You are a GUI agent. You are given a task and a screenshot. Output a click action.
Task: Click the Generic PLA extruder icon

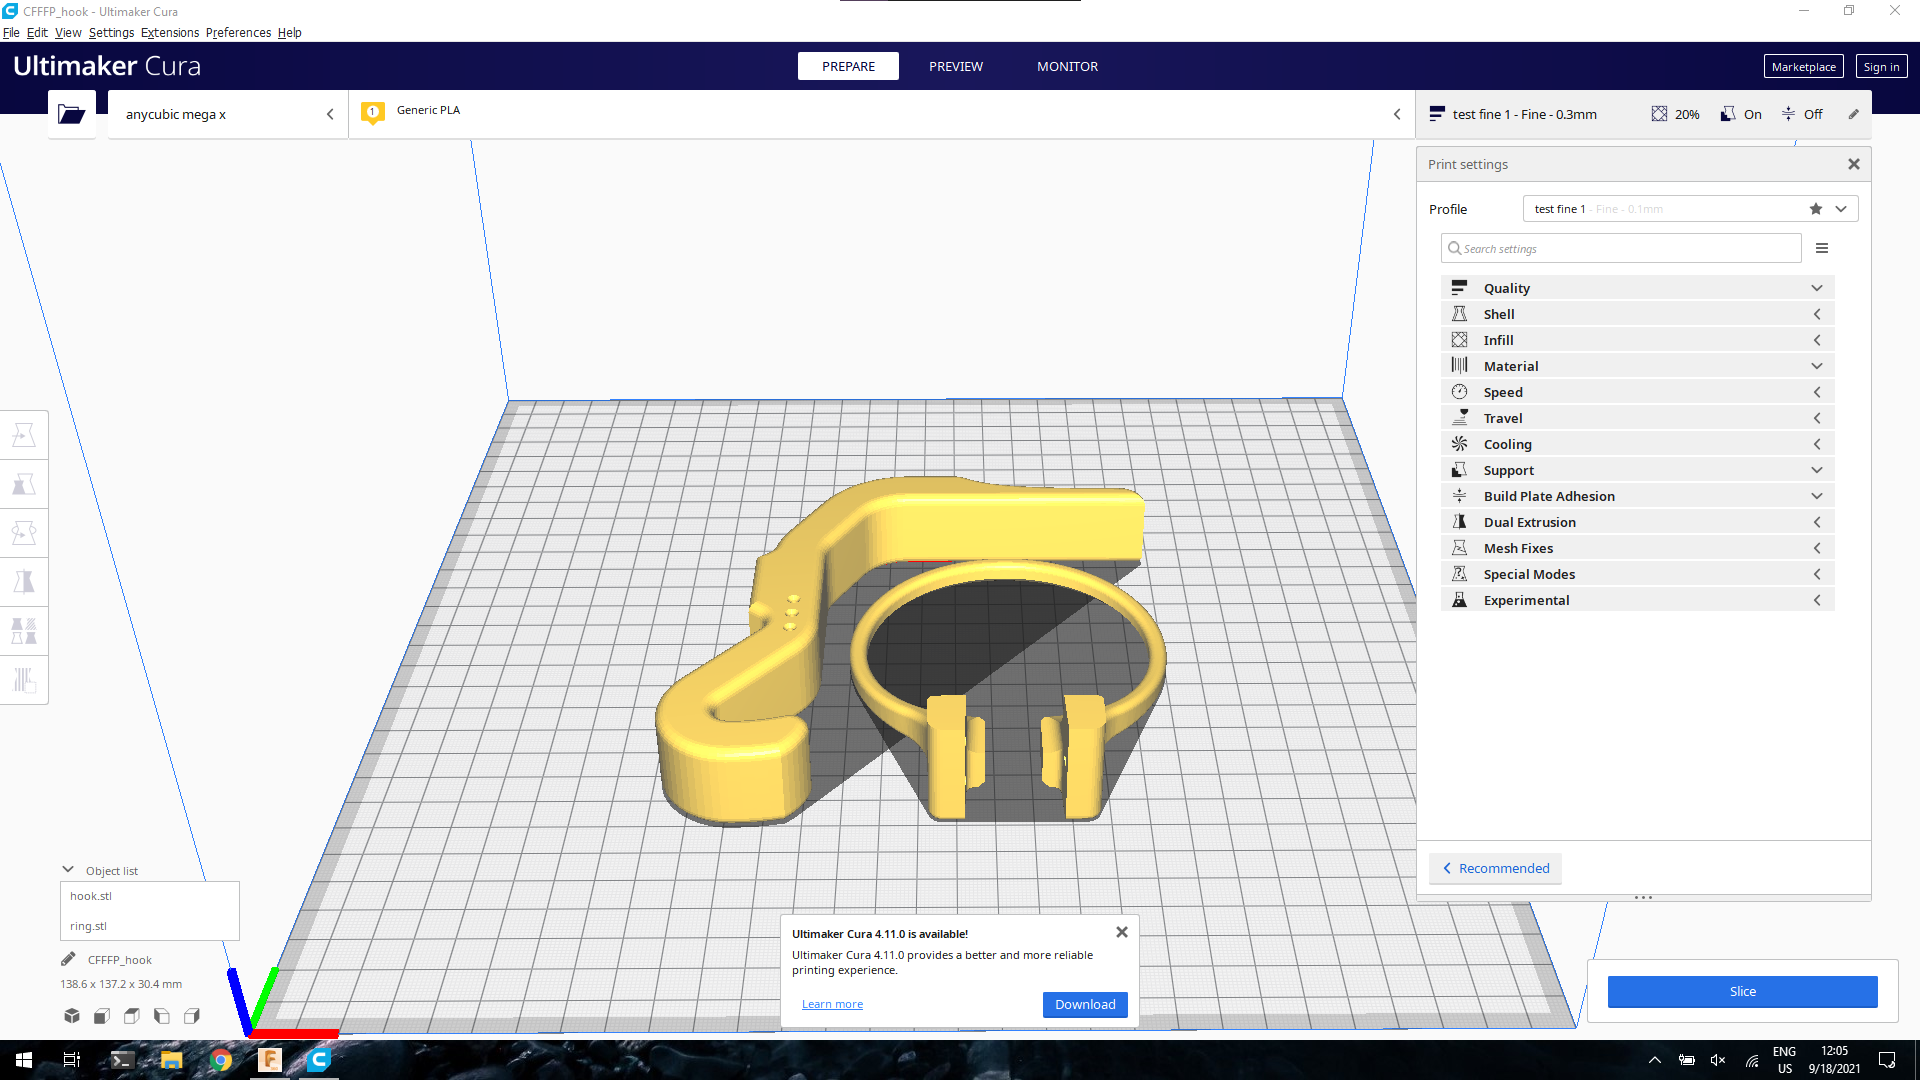373,113
